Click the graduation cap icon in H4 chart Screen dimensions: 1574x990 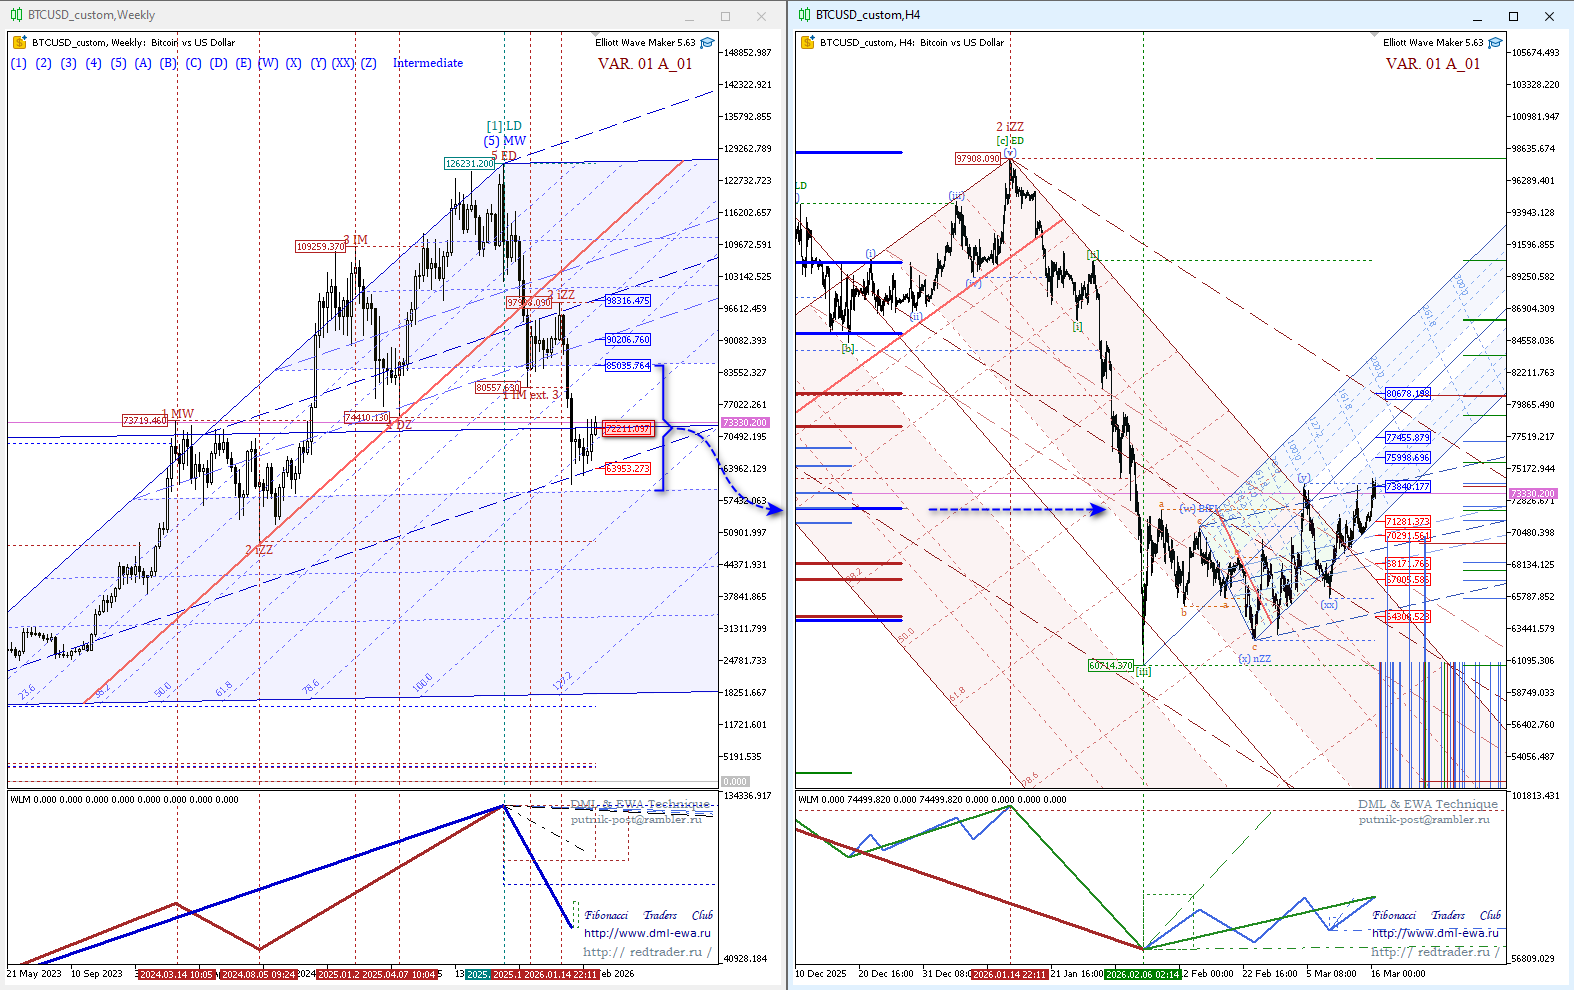click(1495, 43)
